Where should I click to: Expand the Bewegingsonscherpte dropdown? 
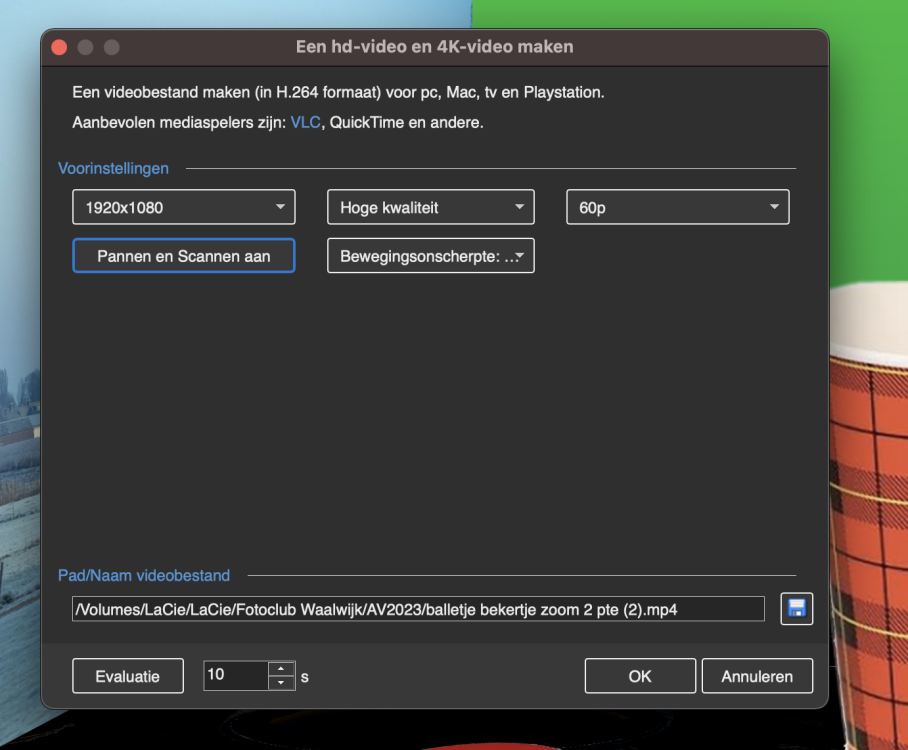[x=431, y=256]
